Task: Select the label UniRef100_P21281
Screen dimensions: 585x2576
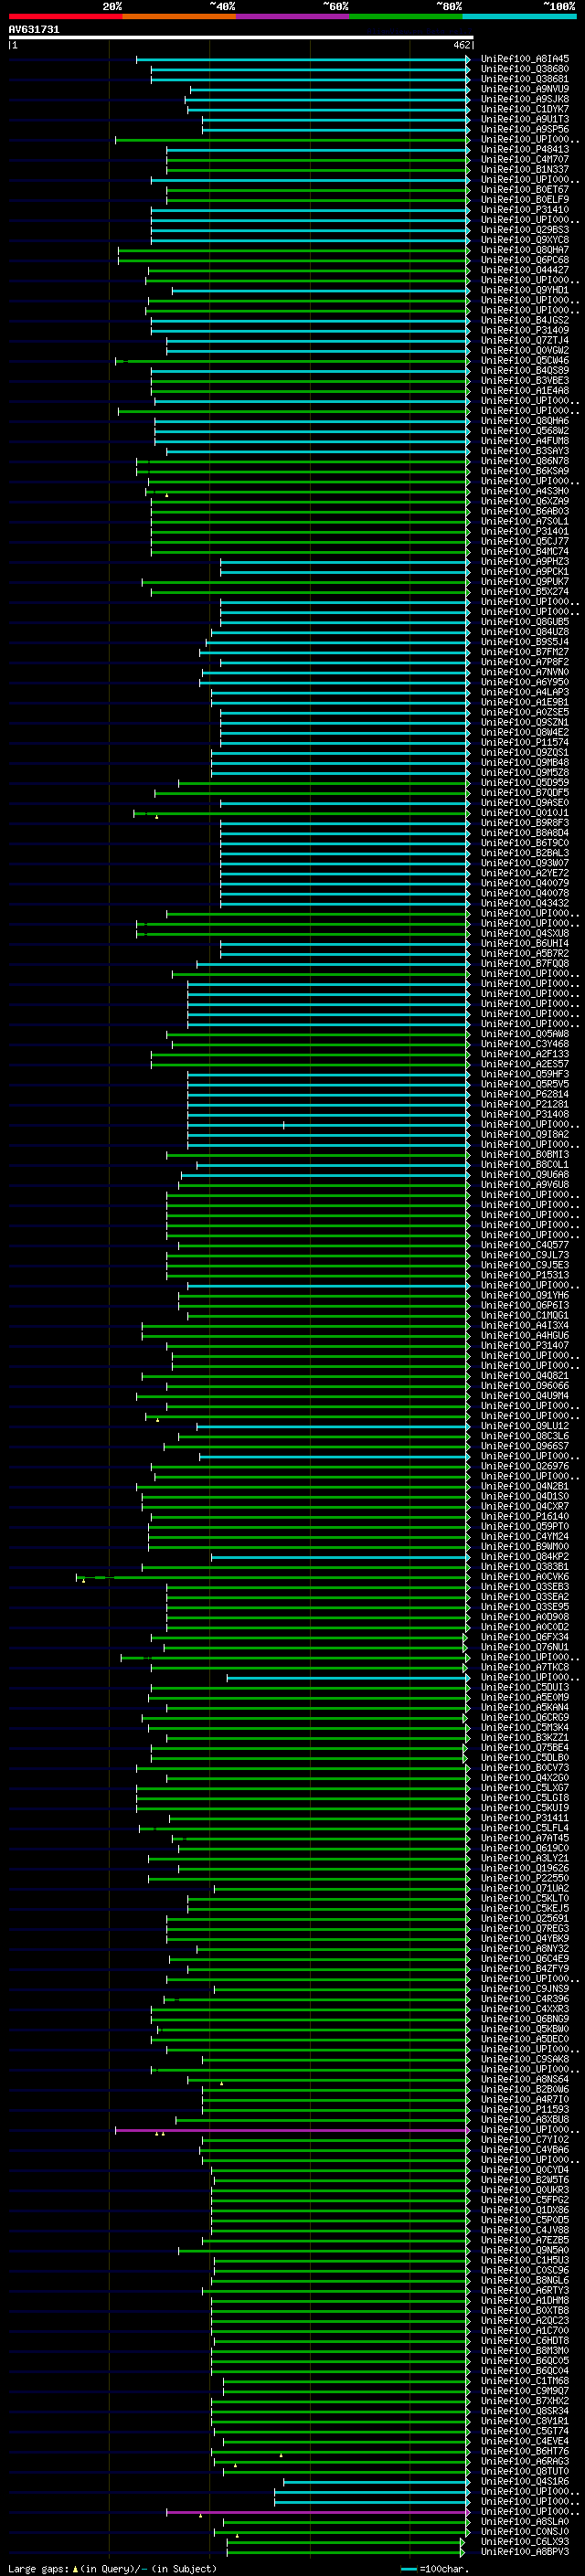Action: coord(524,1104)
